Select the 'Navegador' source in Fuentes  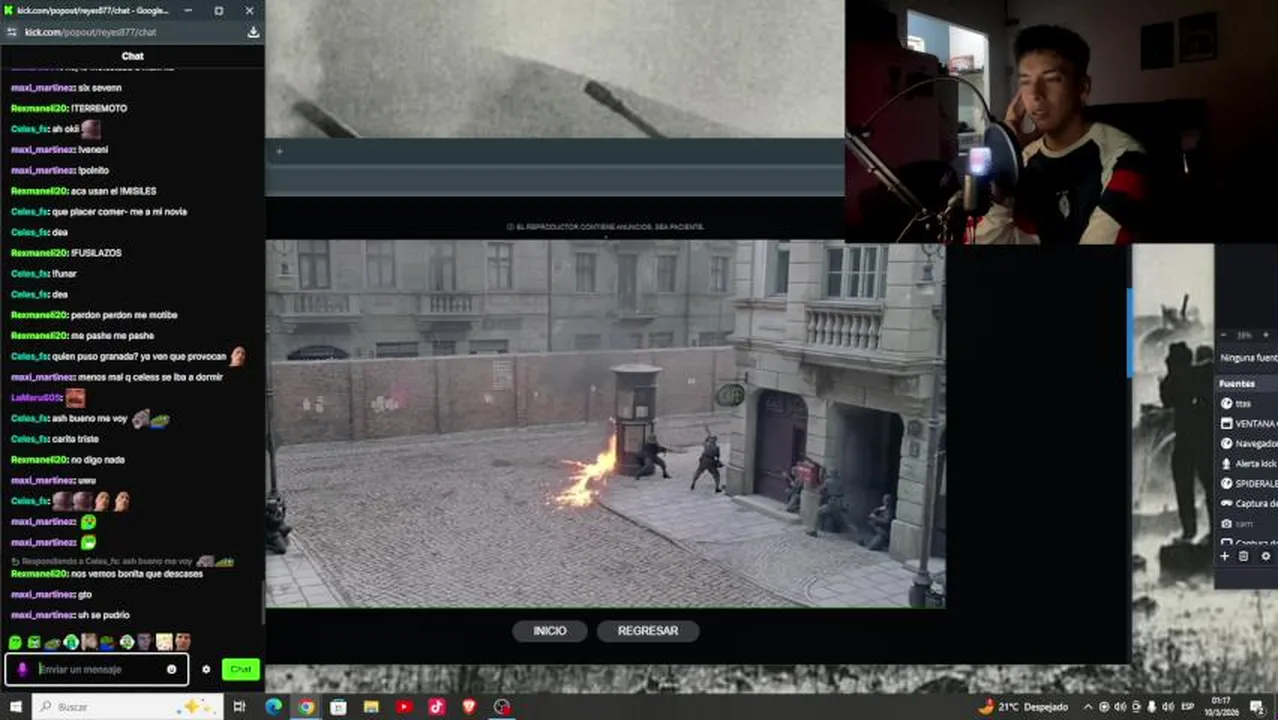(1246, 443)
